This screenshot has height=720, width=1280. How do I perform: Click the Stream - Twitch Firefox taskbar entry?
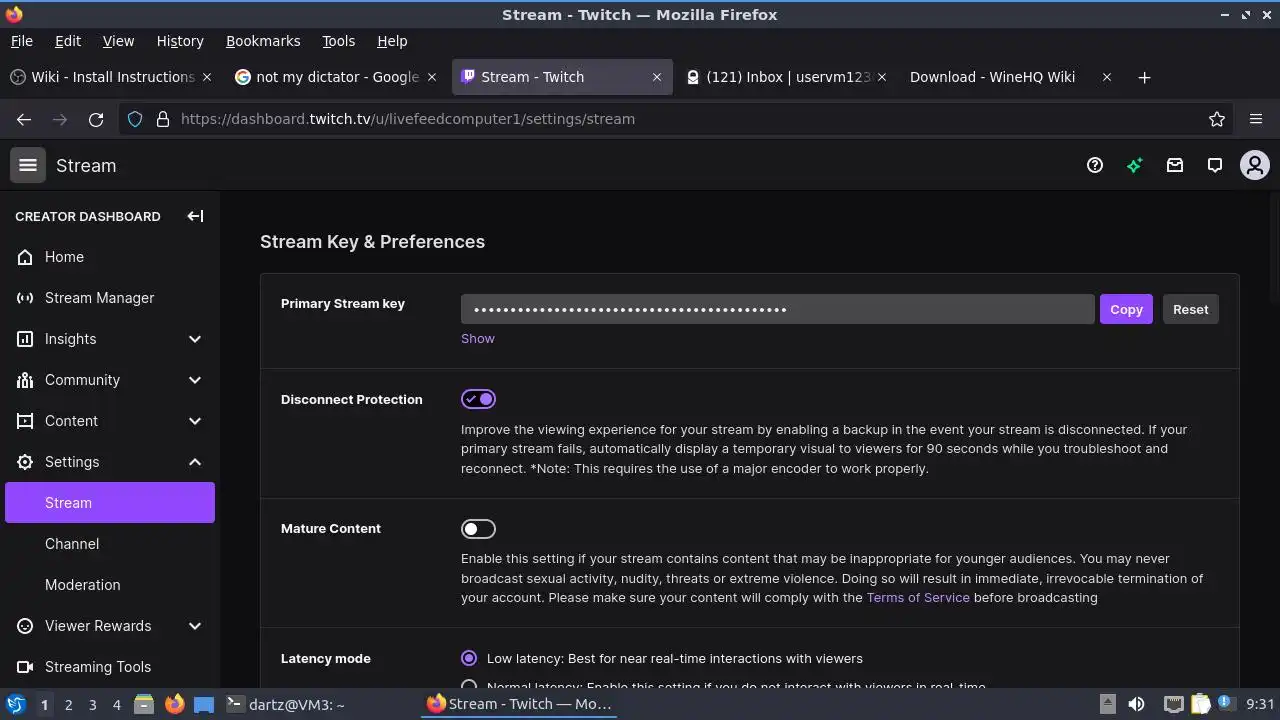click(x=520, y=704)
